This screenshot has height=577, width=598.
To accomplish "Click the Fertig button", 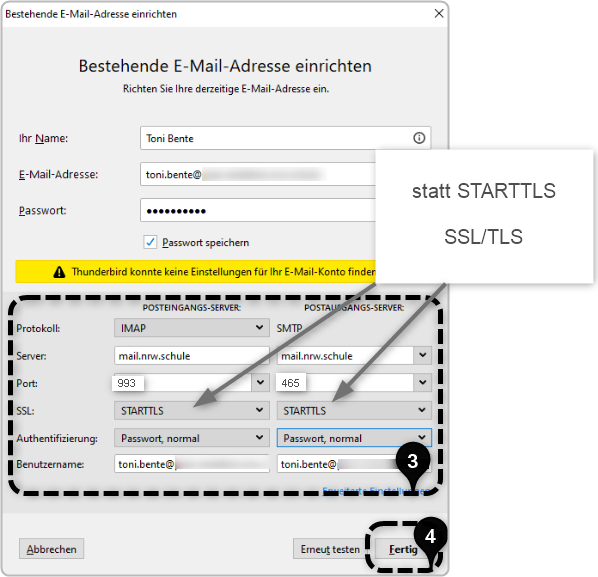I will [x=403, y=549].
